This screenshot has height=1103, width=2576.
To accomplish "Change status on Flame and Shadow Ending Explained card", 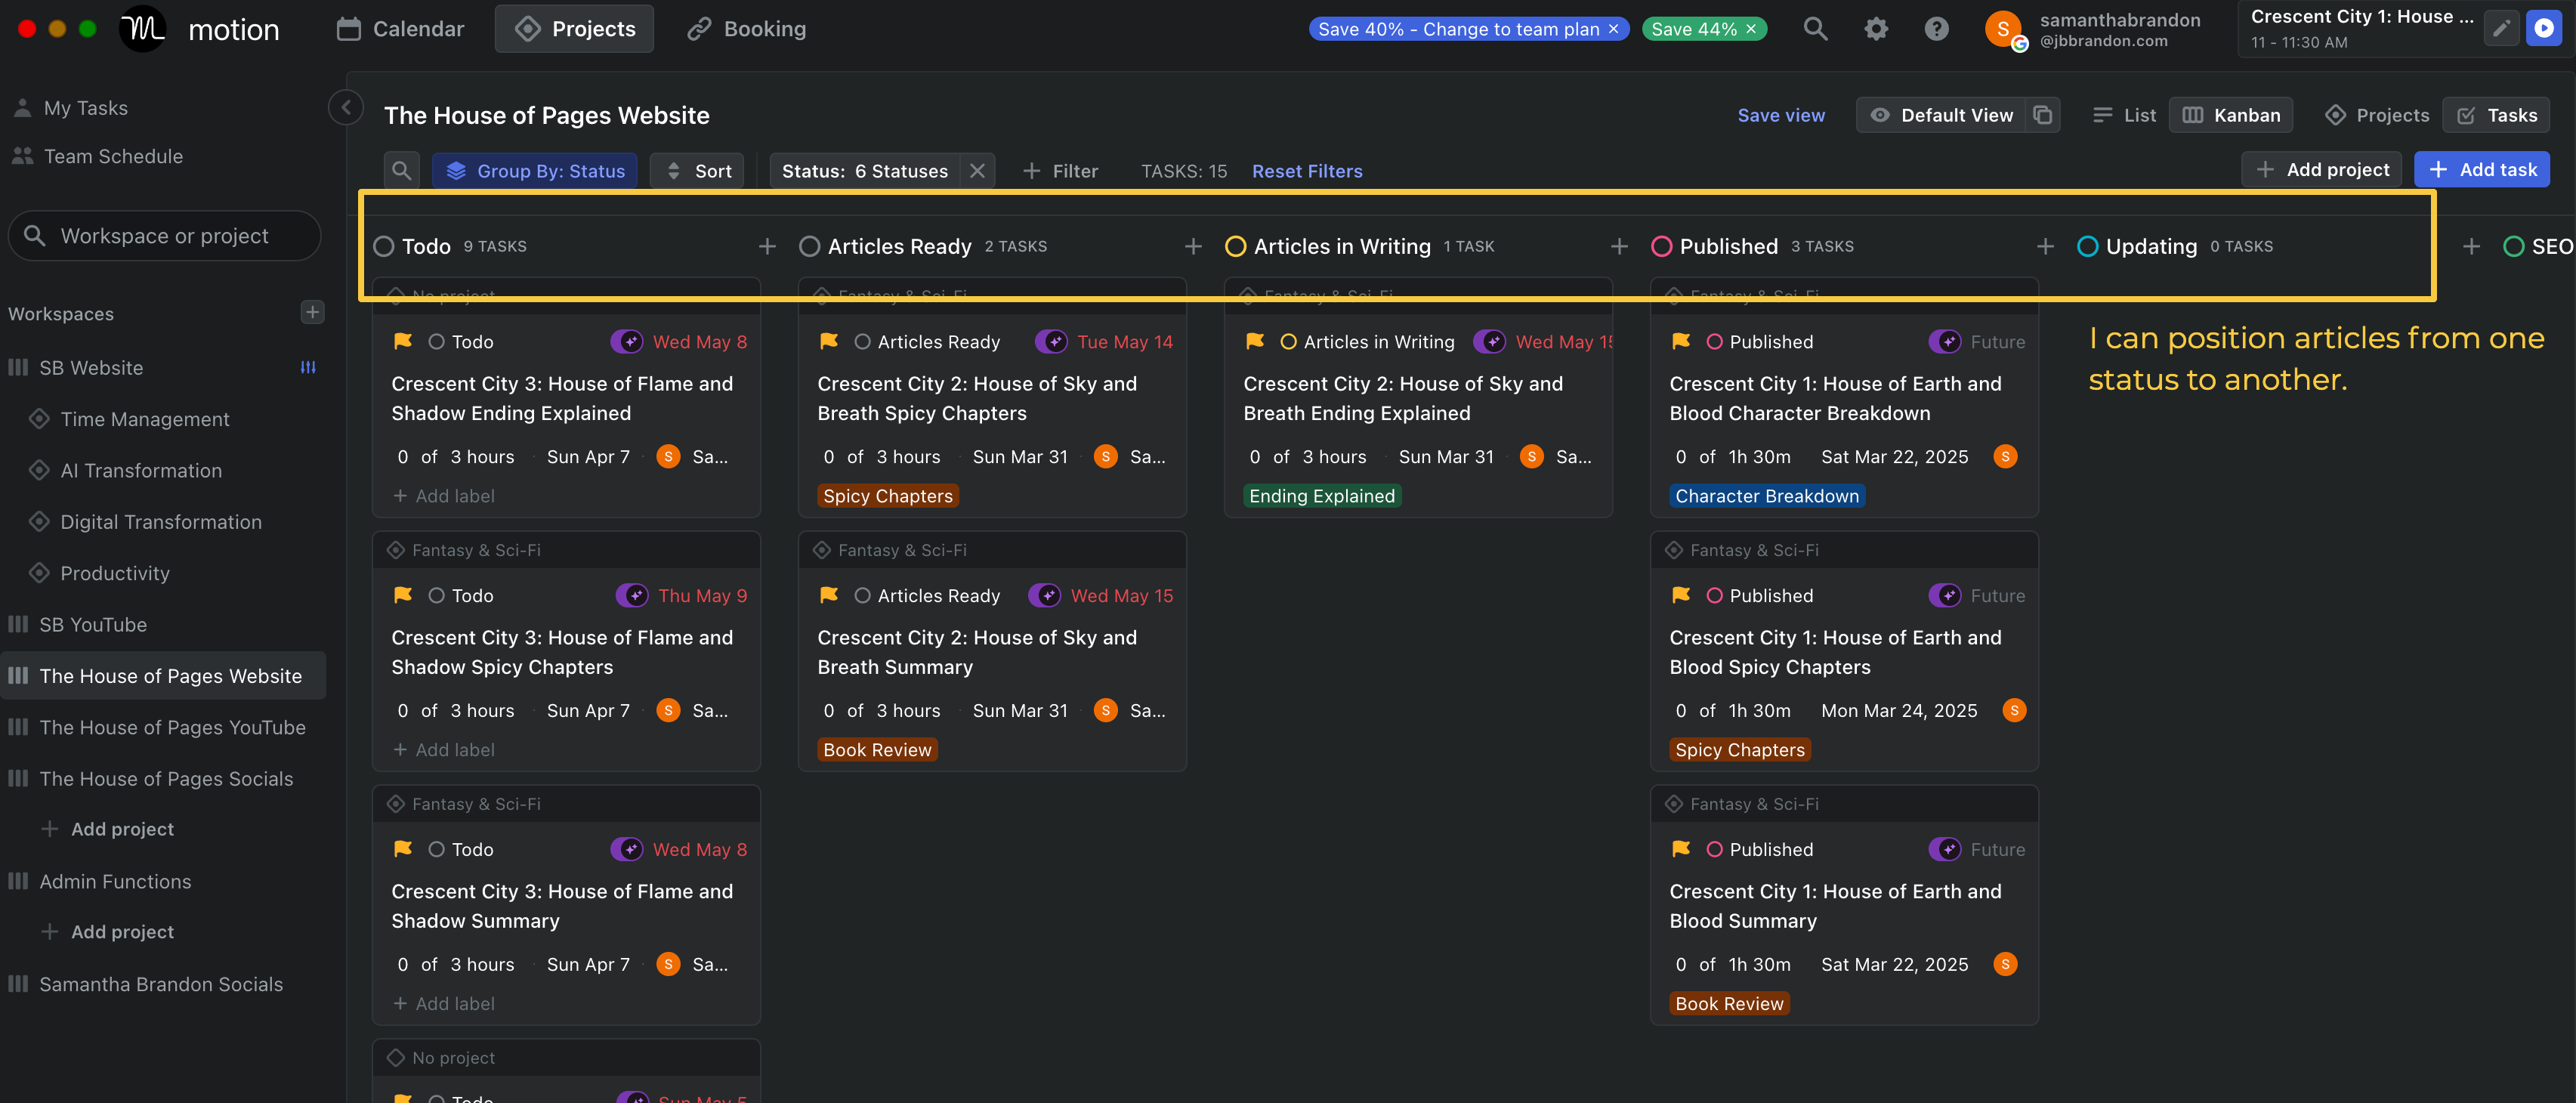I will (x=461, y=341).
